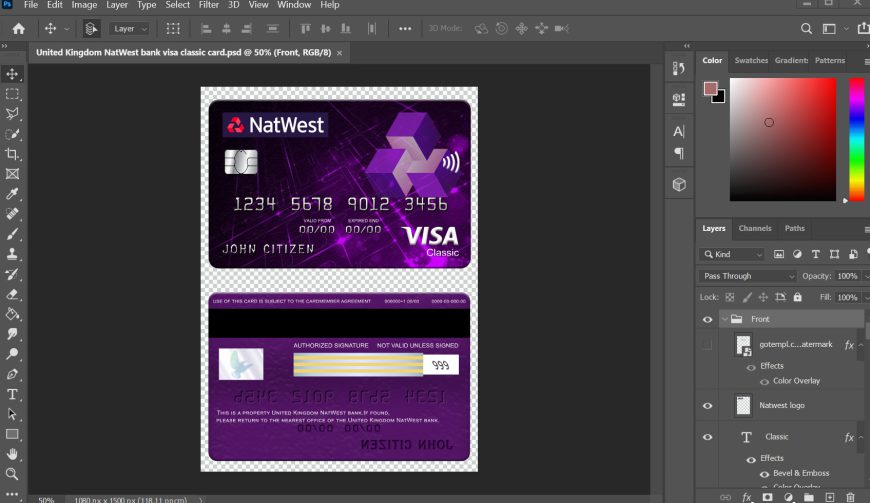Image resolution: width=870 pixels, height=503 pixels.
Task: Open the Filter menu
Action: (x=209, y=5)
